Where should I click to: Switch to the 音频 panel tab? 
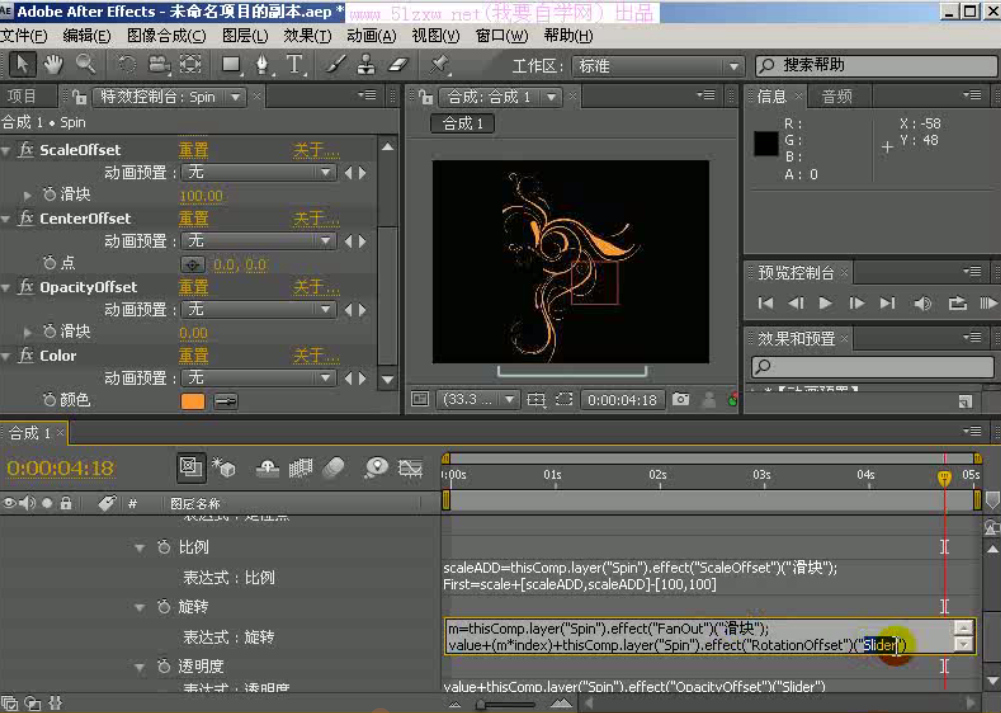click(837, 96)
